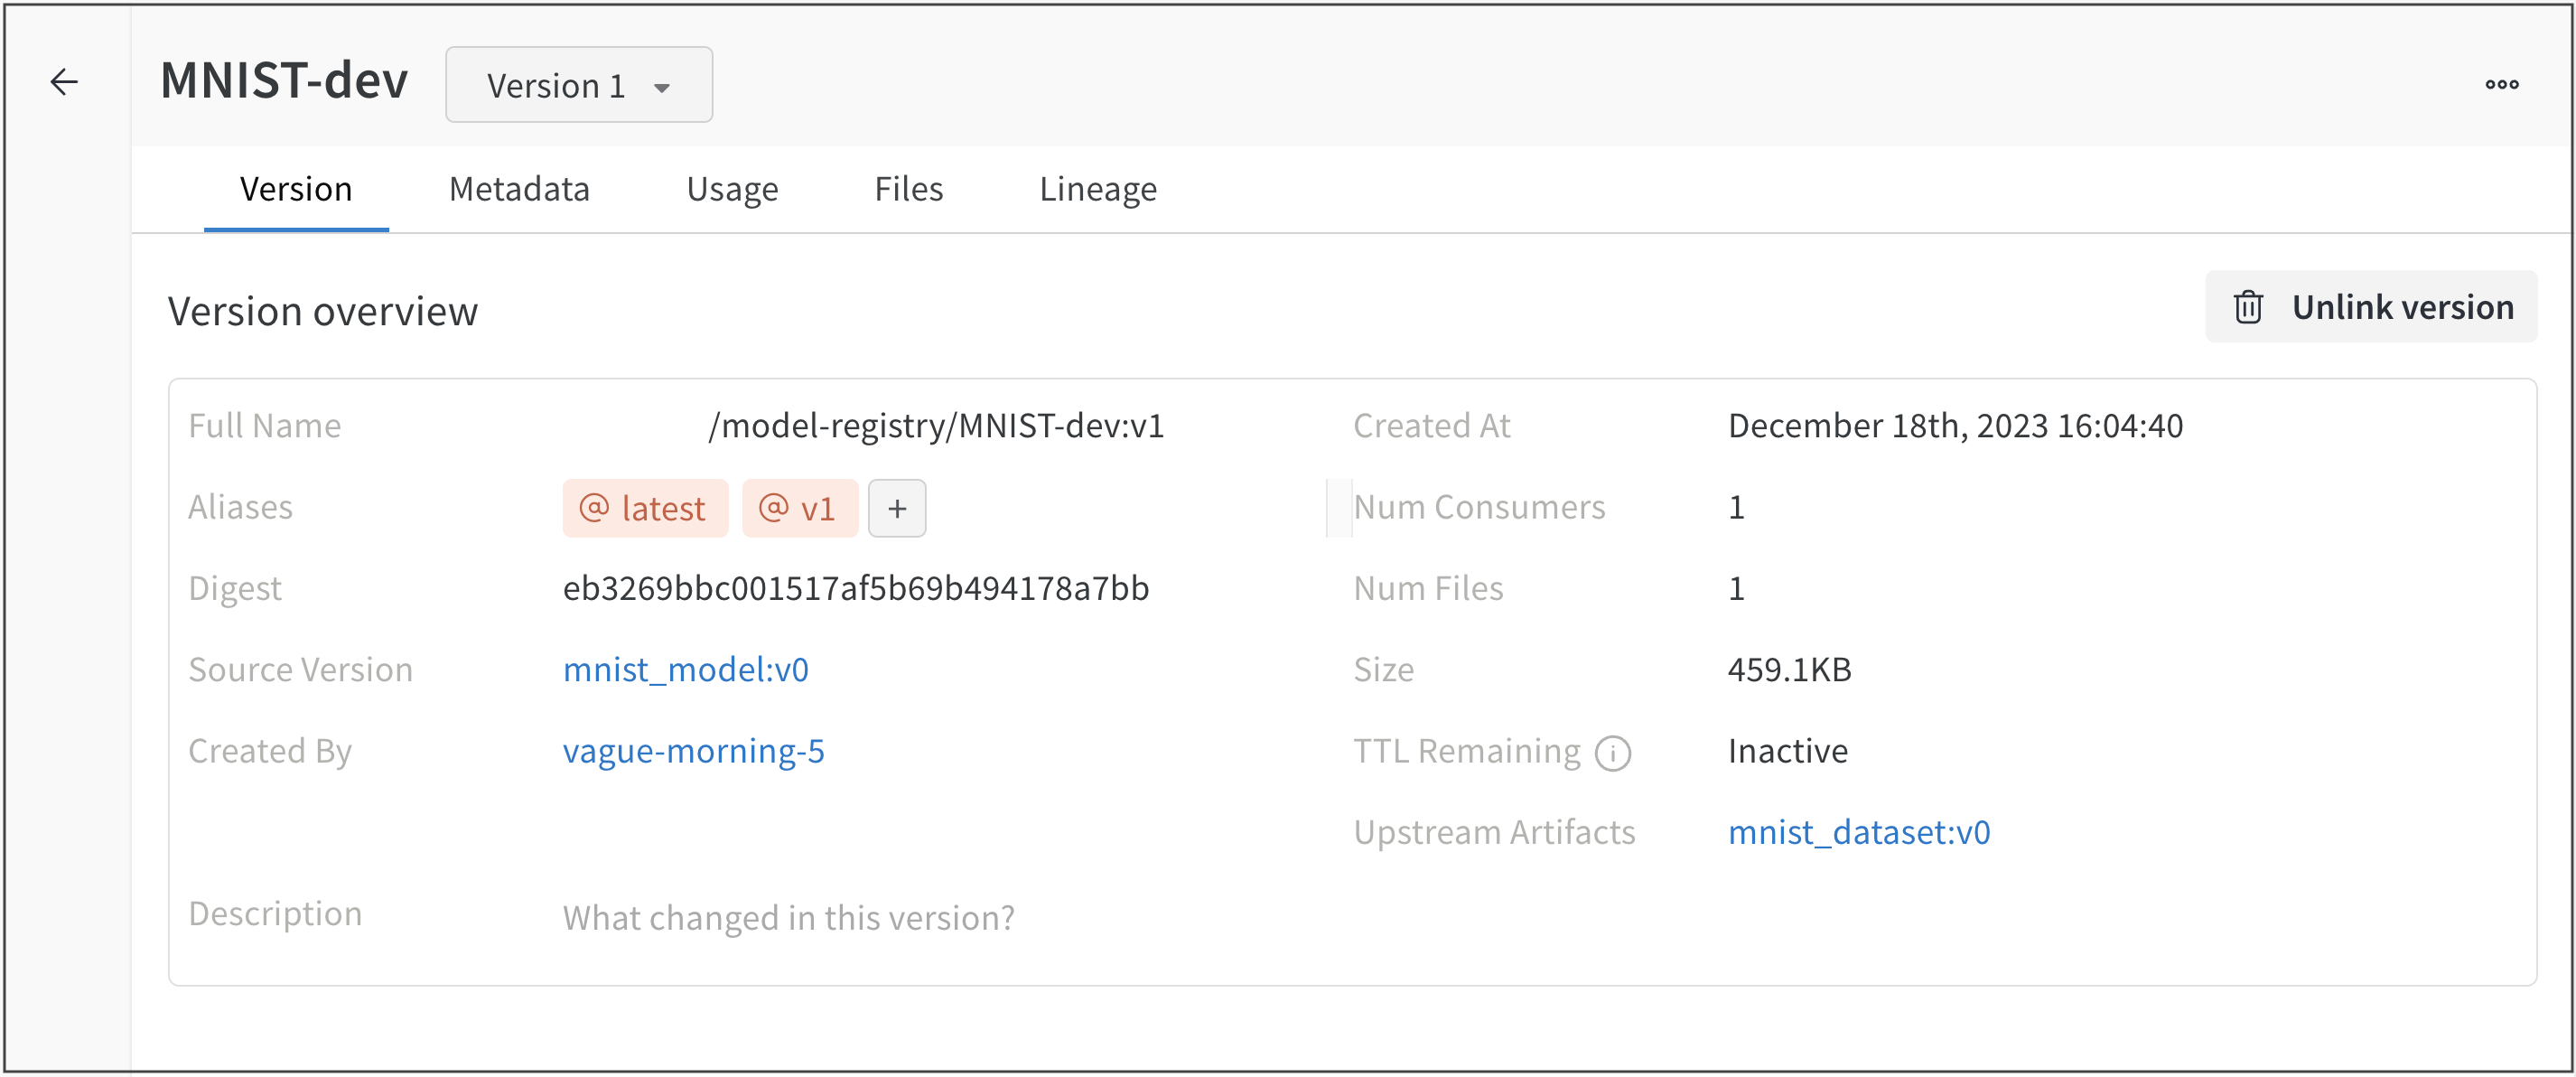Select the Version tab
This screenshot has width=2576, height=1077.
point(295,188)
